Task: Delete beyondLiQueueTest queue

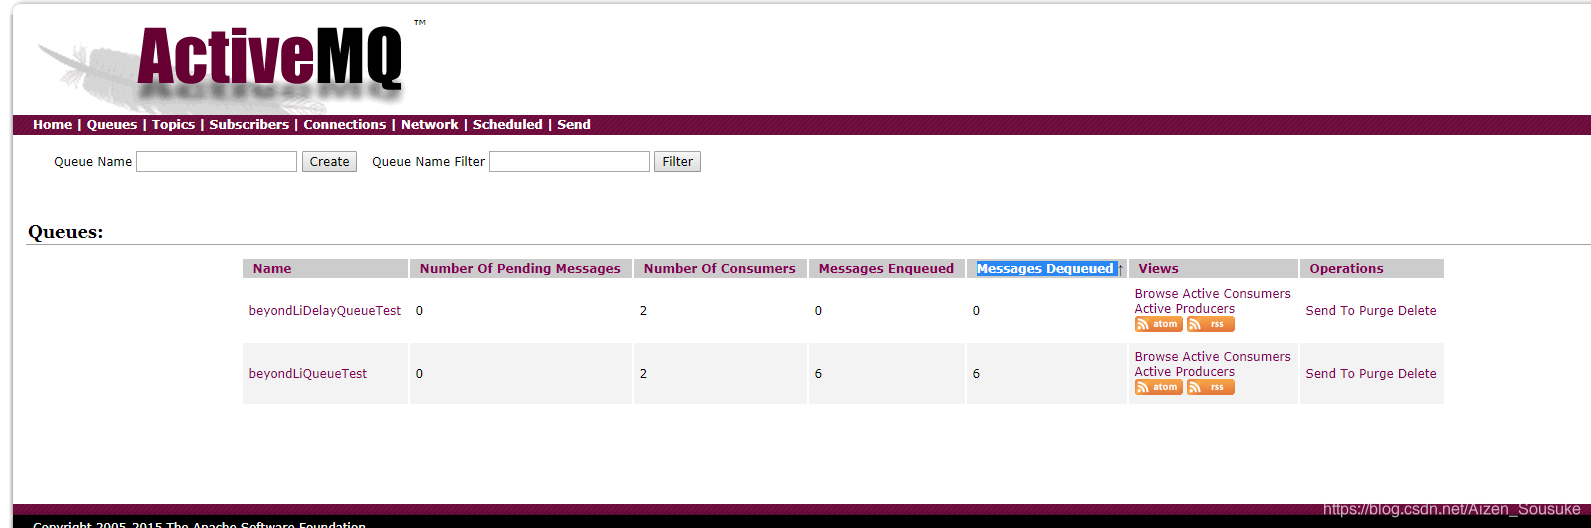Action: point(1417,374)
